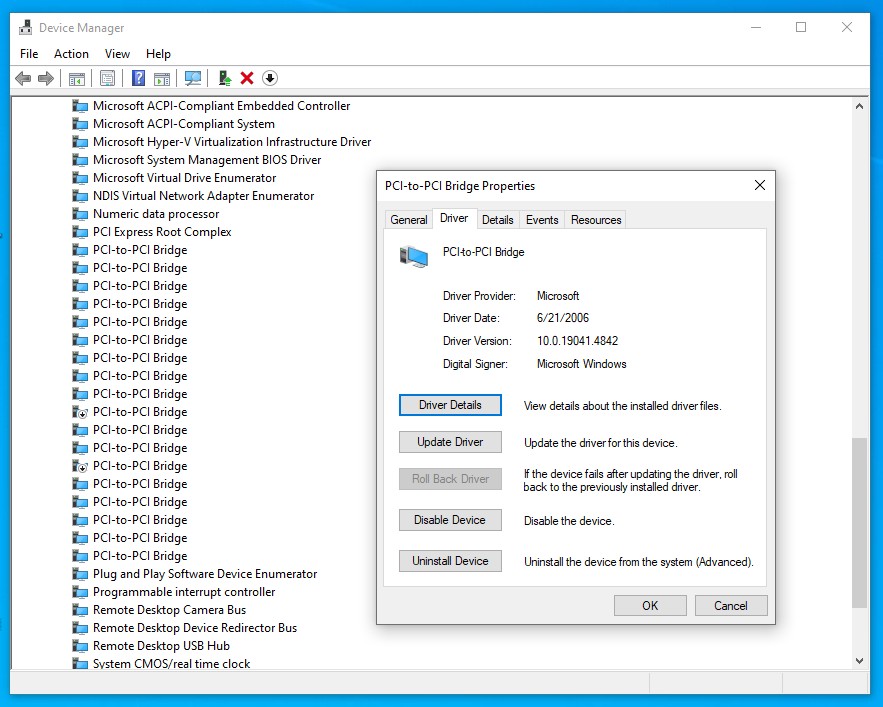
Task: Click icon beside Microsoft Hyper-V Virtualization Infrastructure Driver
Action: [81, 142]
